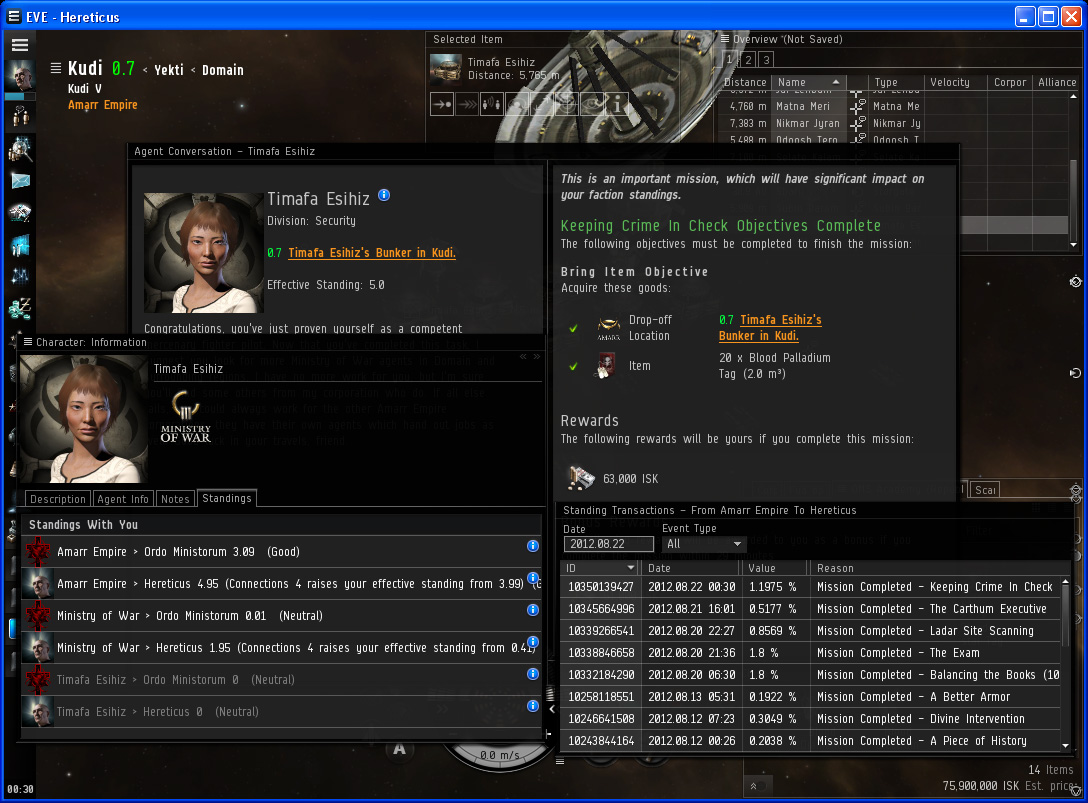This screenshot has height=803, width=1088.
Task: Open the EVE Mail envelope icon
Action: (x=20, y=180)
